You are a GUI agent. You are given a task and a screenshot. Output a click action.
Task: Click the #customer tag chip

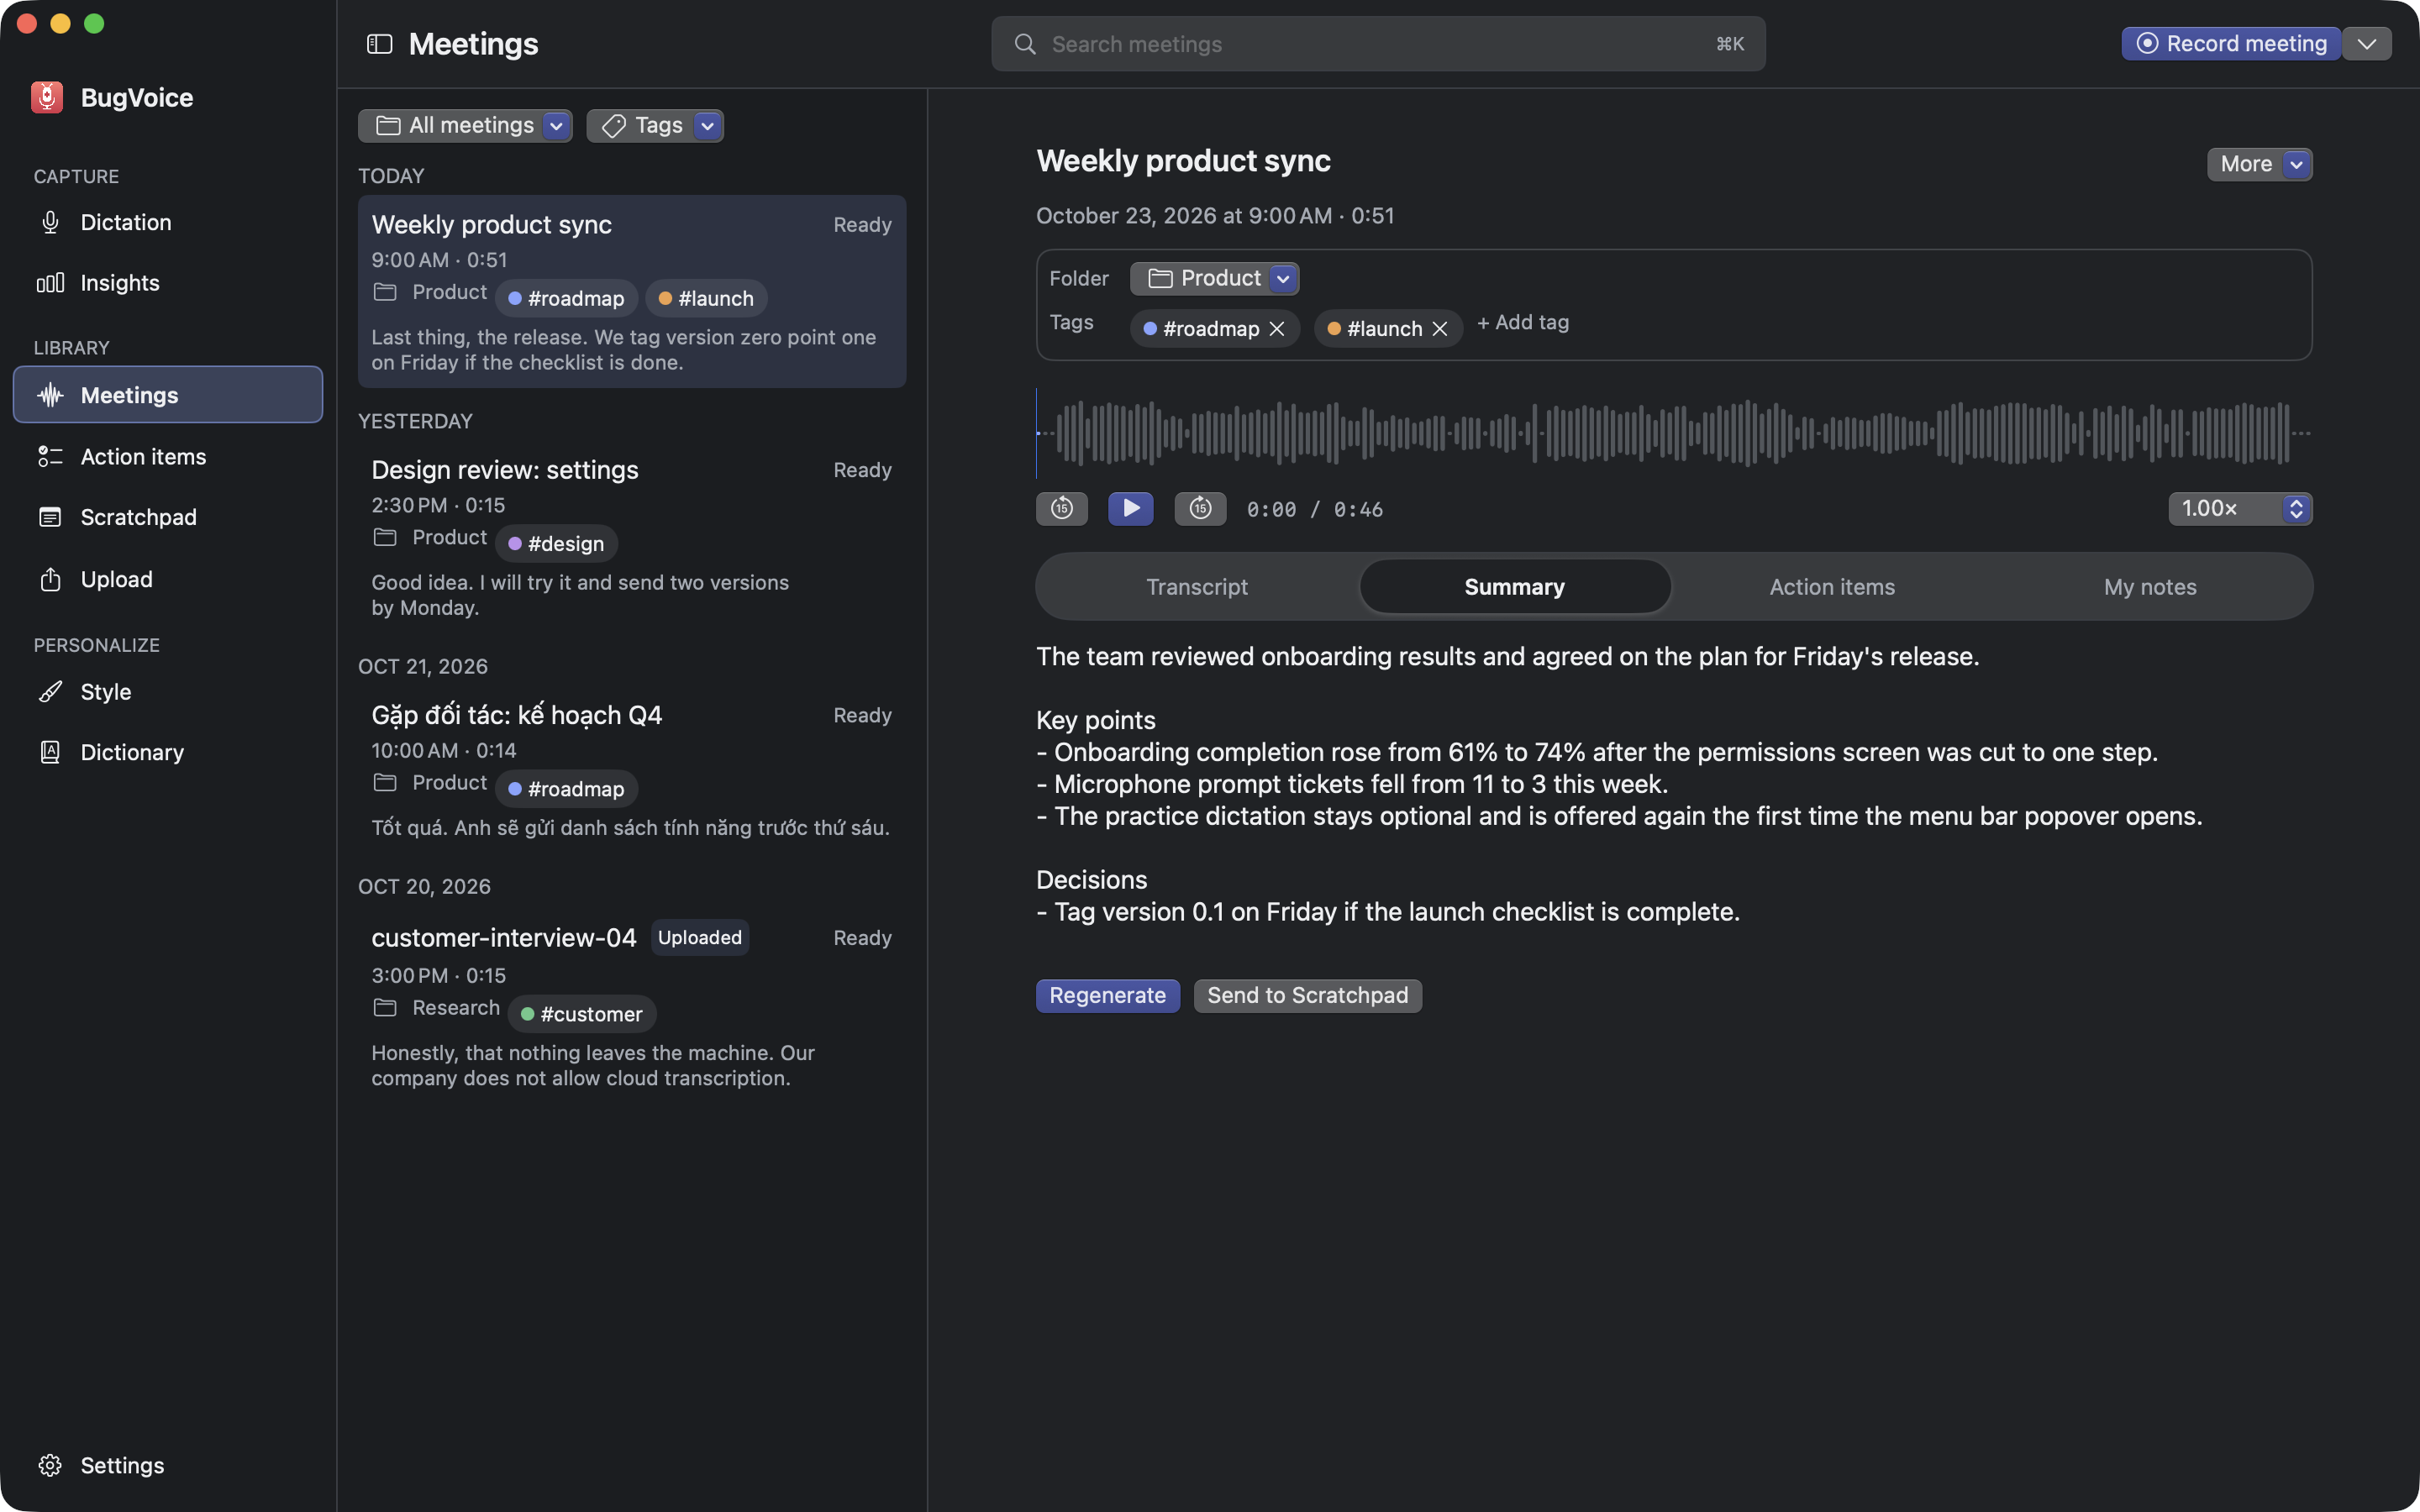pyautogui.click(x=582, y=1014)
